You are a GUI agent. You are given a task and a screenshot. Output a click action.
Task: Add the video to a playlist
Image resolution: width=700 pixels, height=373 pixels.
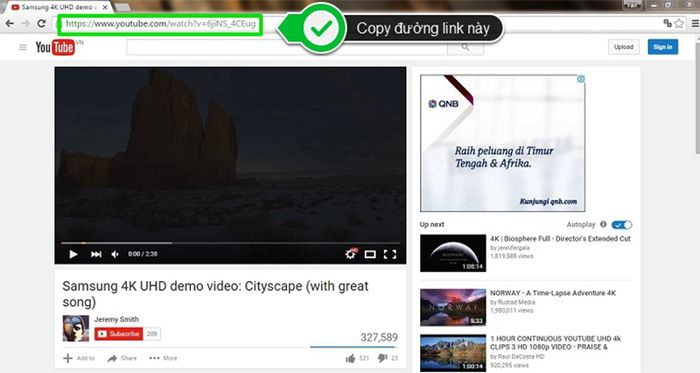coord(79,358)
